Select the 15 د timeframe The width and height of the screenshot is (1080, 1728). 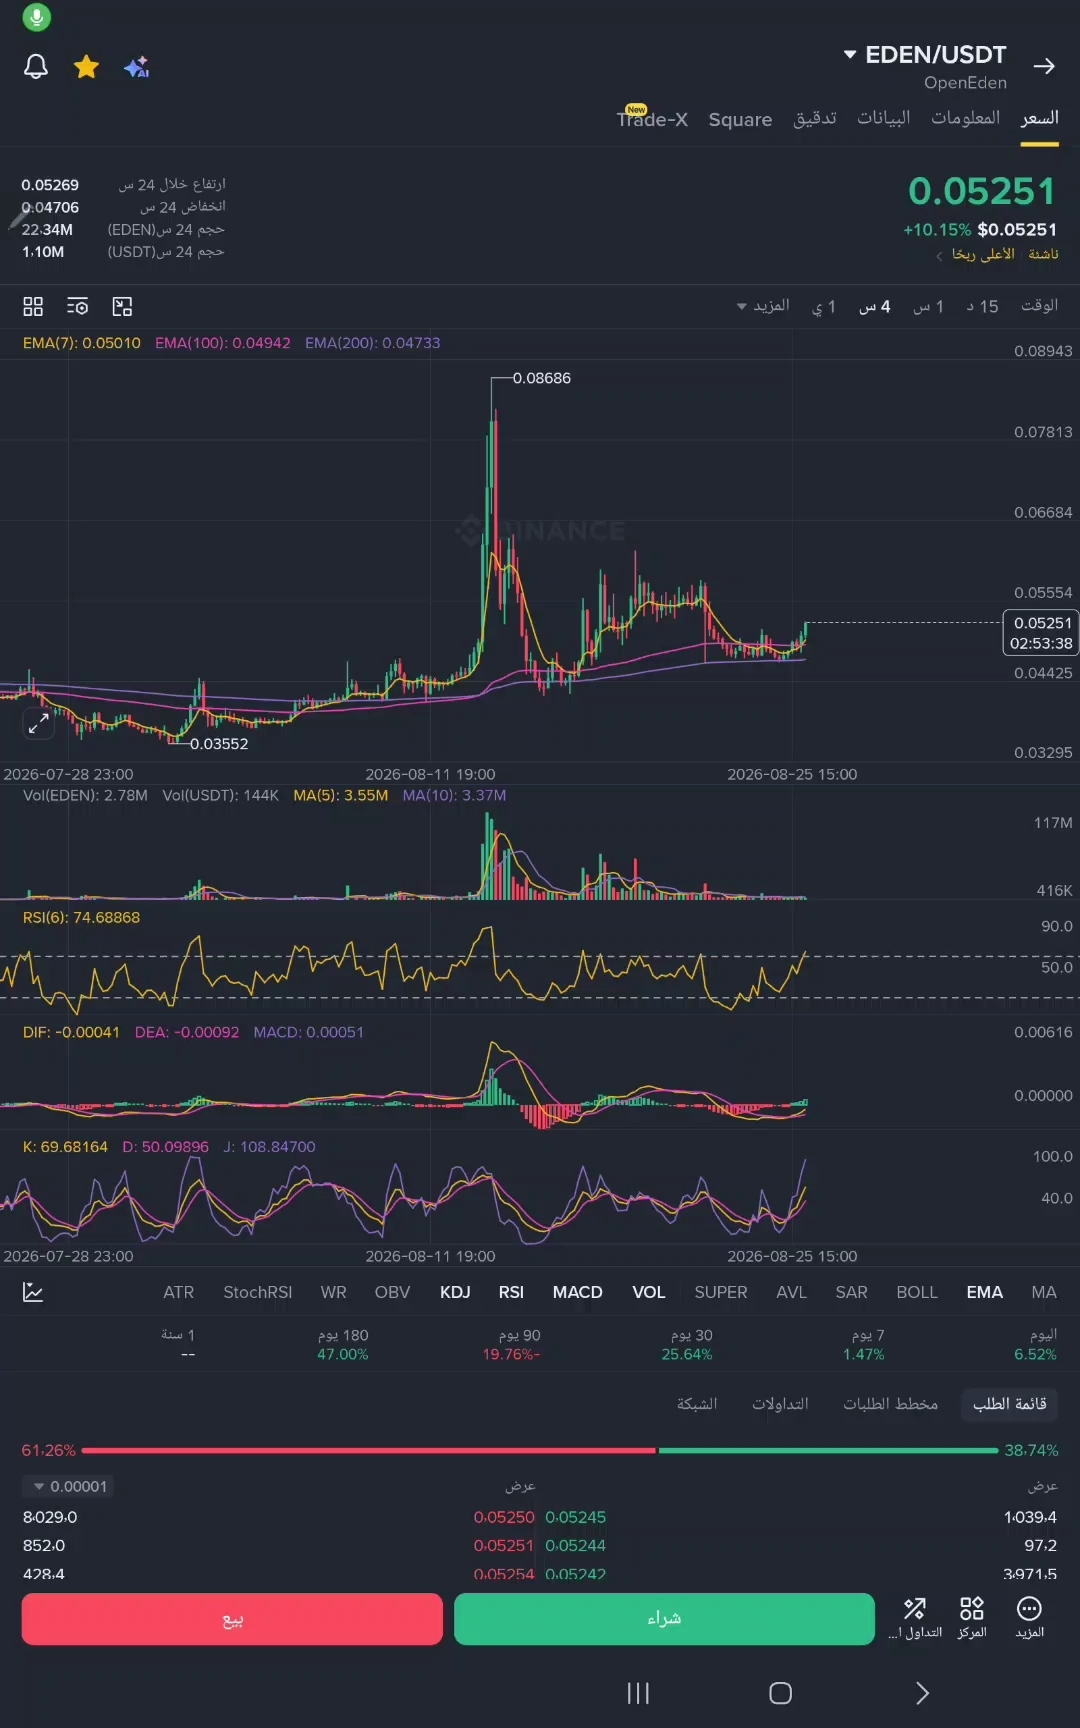982,306
